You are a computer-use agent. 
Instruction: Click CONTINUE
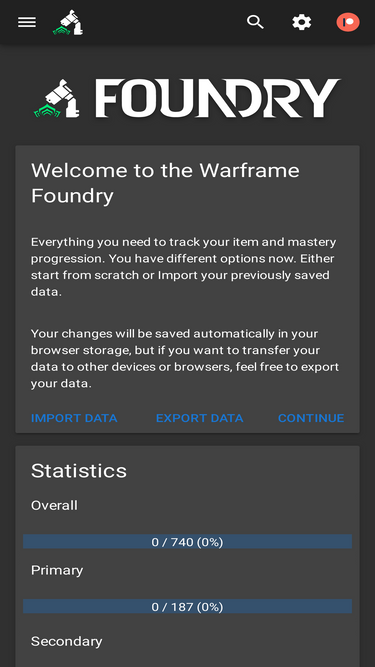pyautogui.click(x=311, y=418)
